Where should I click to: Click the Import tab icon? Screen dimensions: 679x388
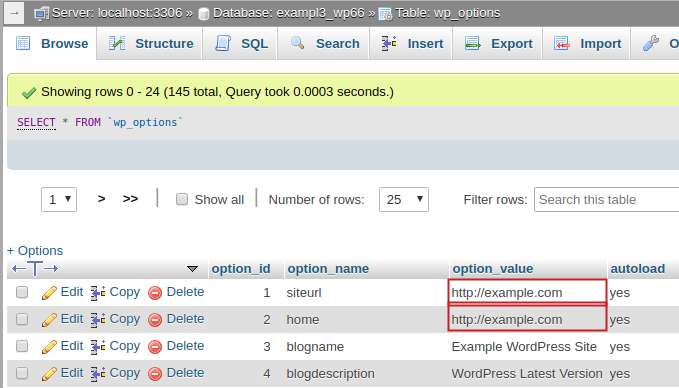pyautogui.click(x=562, y=43)
